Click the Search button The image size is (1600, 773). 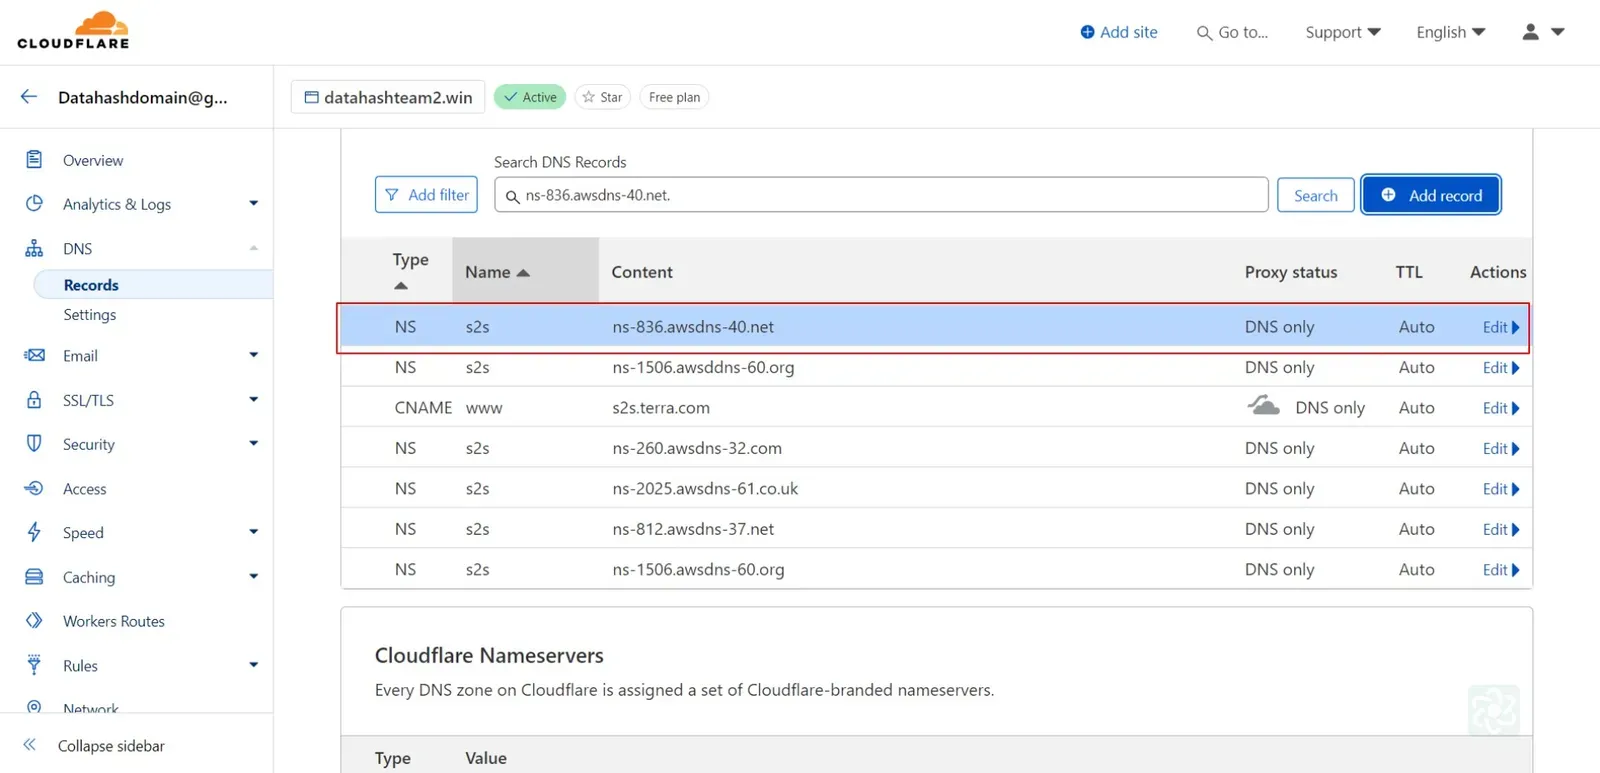click(1315, 195)
